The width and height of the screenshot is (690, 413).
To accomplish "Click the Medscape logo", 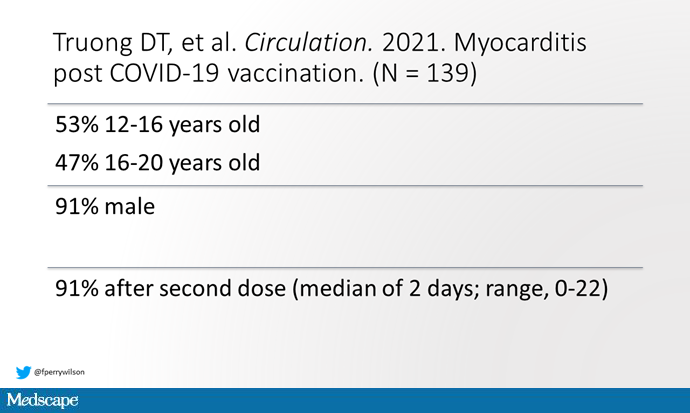I will (42, 400).
